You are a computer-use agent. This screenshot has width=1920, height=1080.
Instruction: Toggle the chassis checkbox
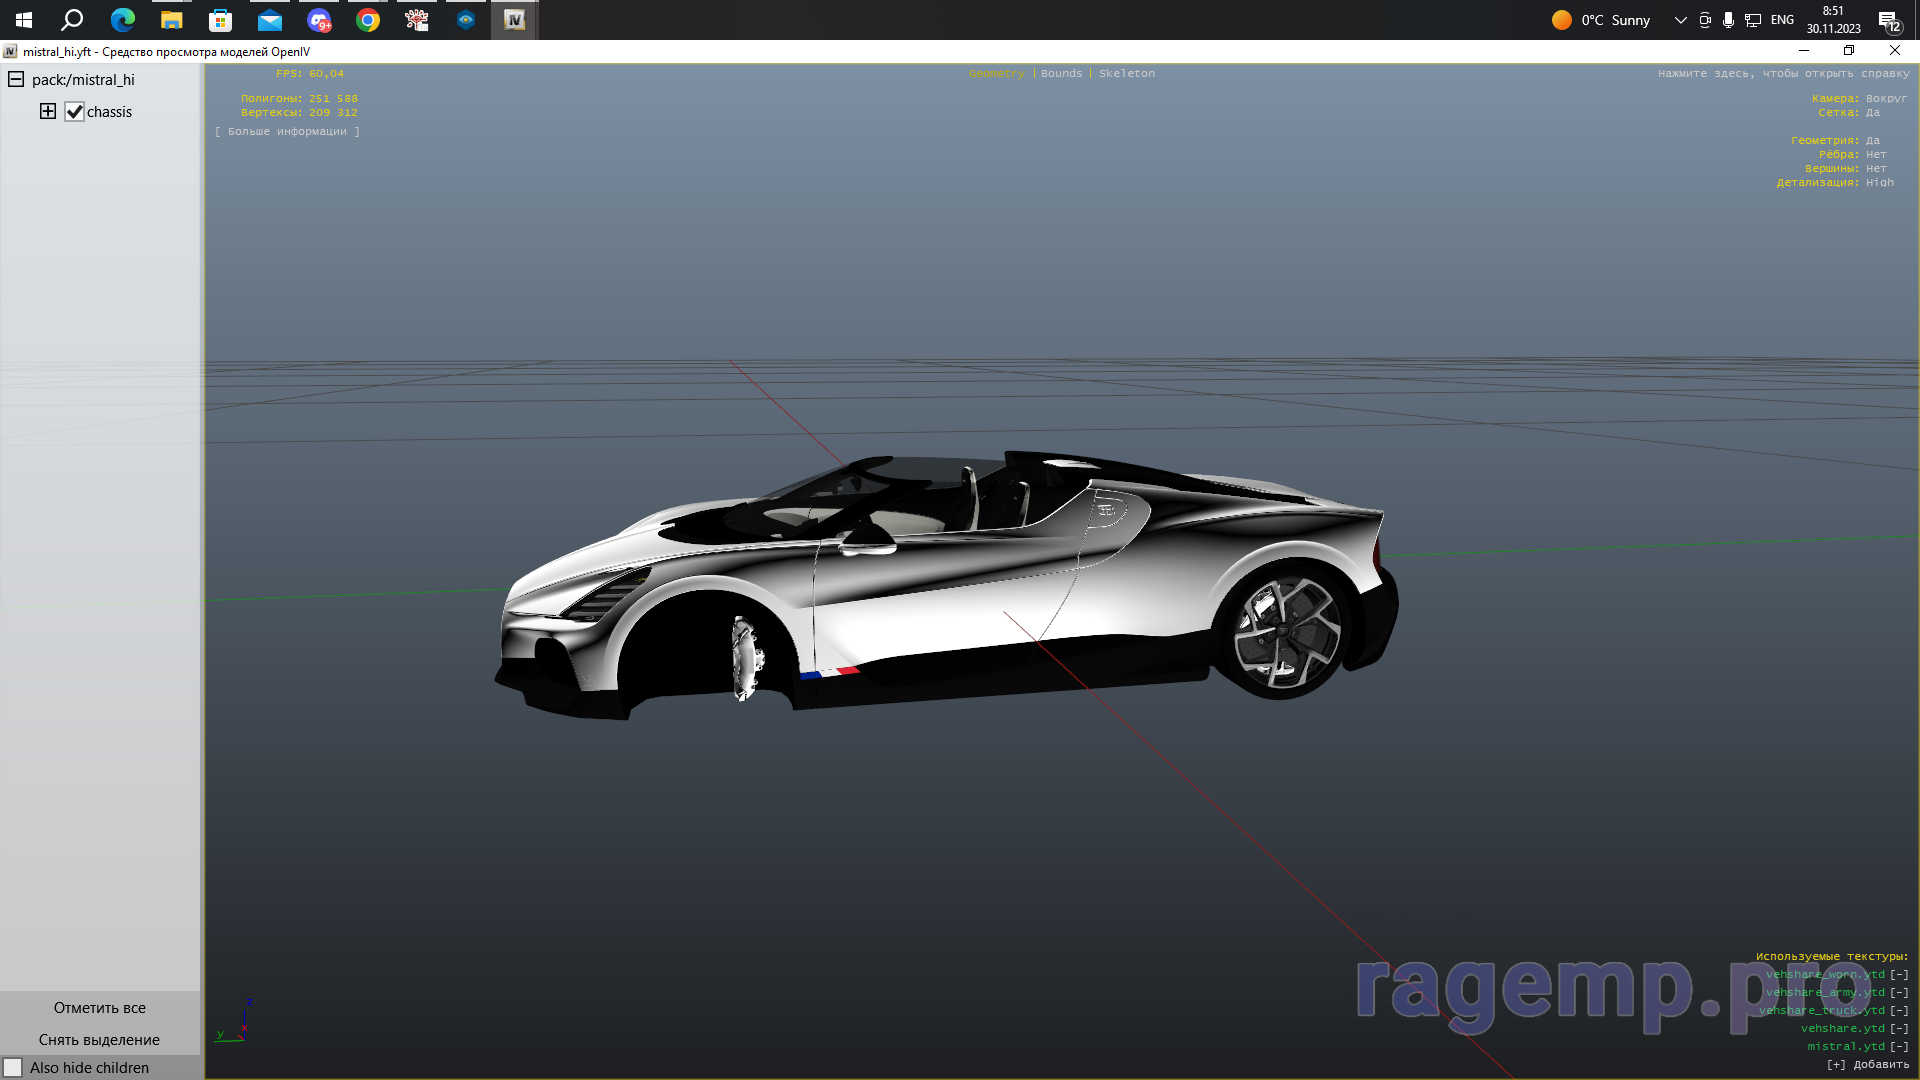75,112
